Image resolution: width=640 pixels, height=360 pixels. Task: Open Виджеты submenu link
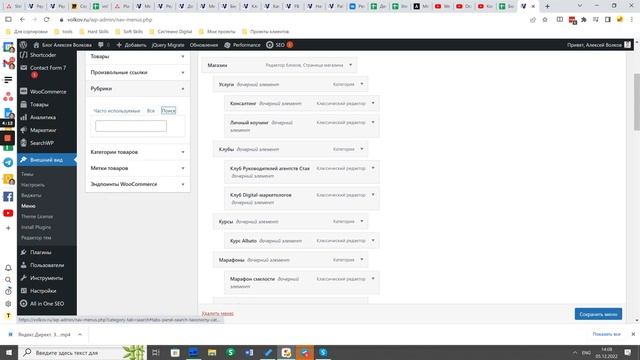[x=31, y=196]
